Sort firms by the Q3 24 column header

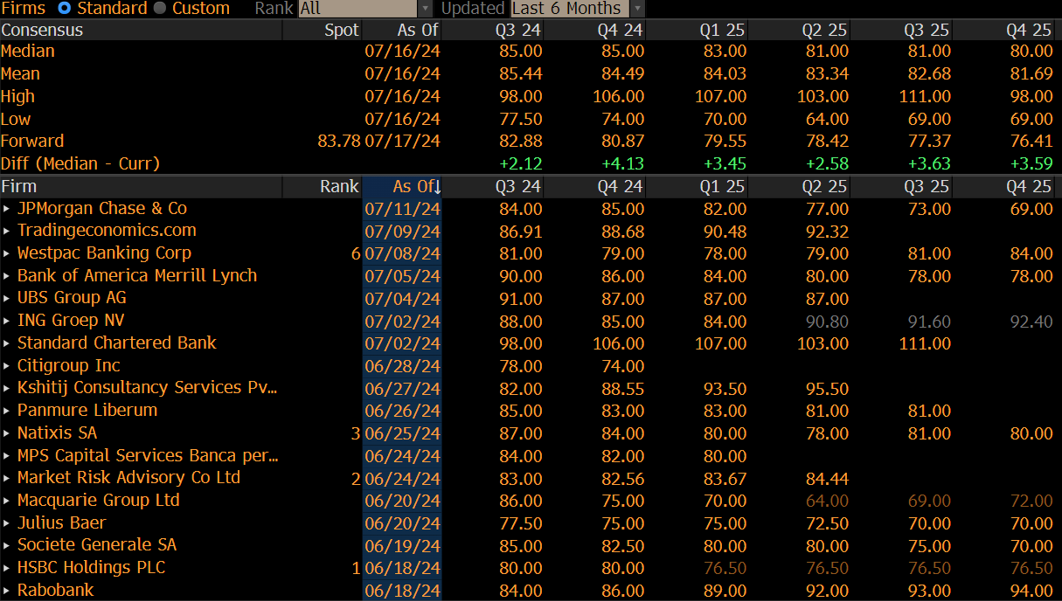(518, 186)
